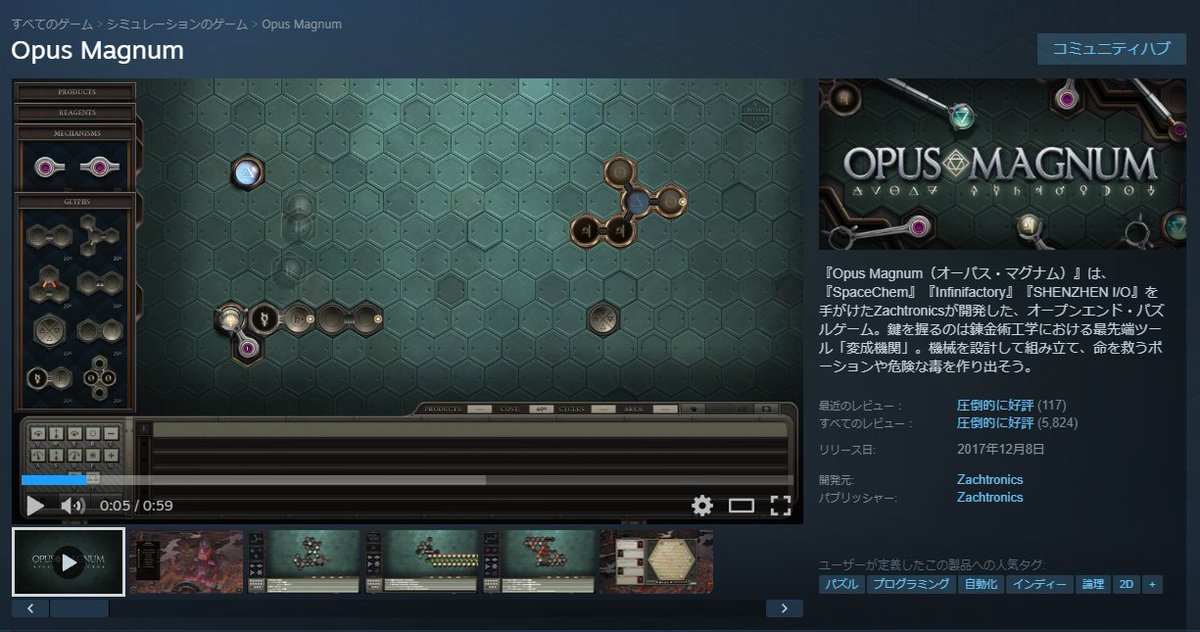Viewport: 1200px width, 632px height.
Task: Switch video to theater mode
Action: [741, 505]
